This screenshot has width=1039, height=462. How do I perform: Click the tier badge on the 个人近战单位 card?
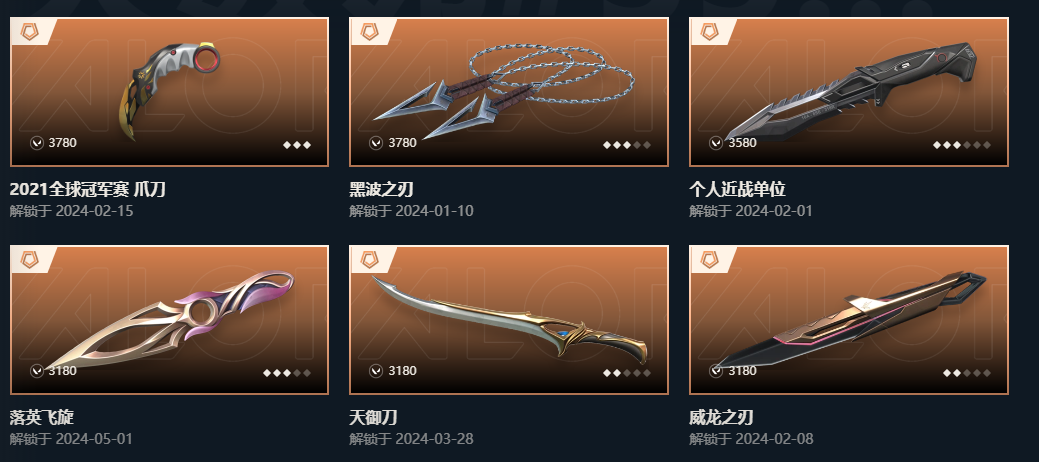tap(709, 31)
